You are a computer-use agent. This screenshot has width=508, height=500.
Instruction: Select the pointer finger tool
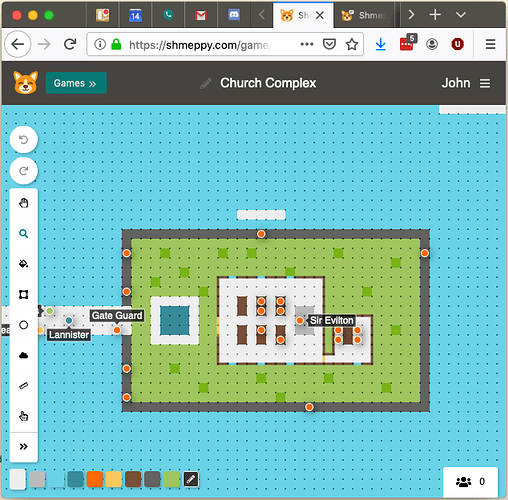coord(23,416)
